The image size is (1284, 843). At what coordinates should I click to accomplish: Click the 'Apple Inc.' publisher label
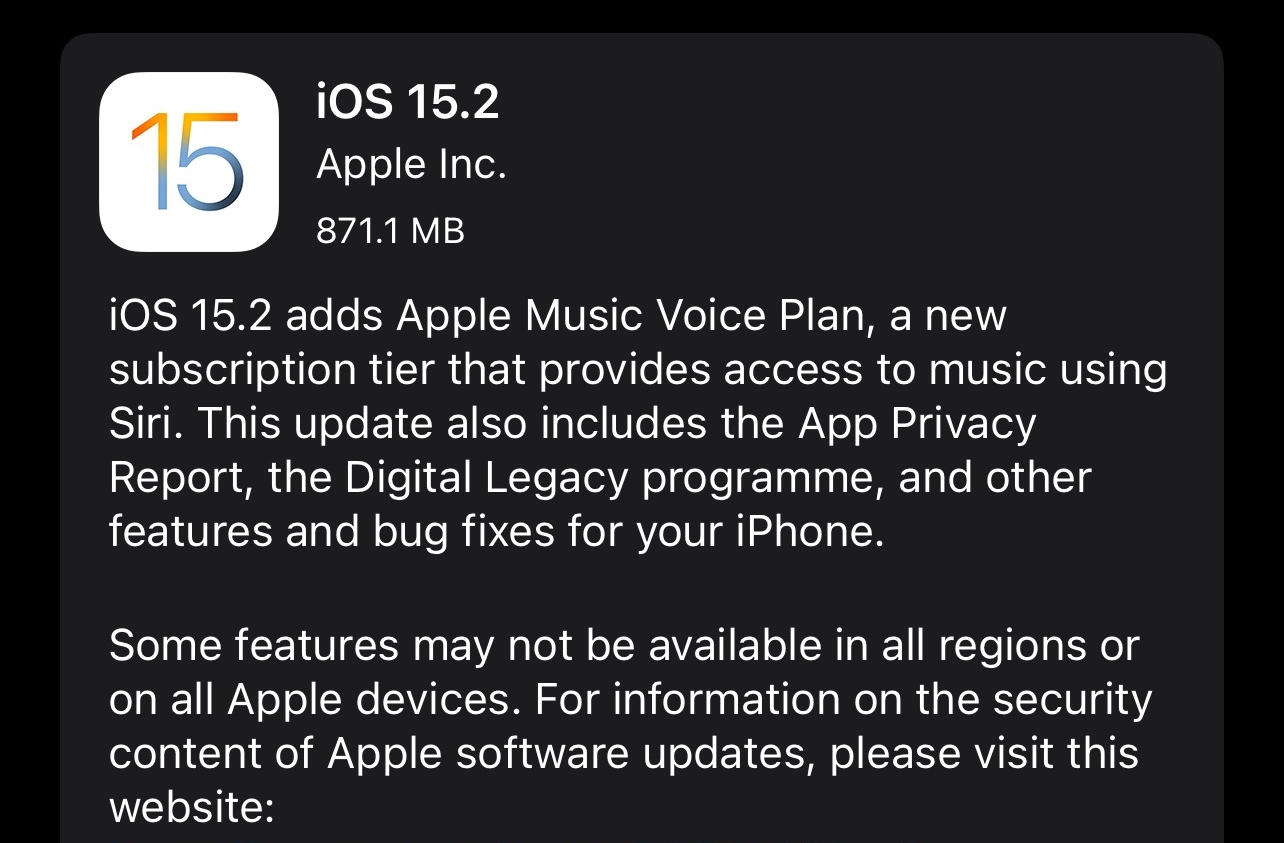click(411, 165)
